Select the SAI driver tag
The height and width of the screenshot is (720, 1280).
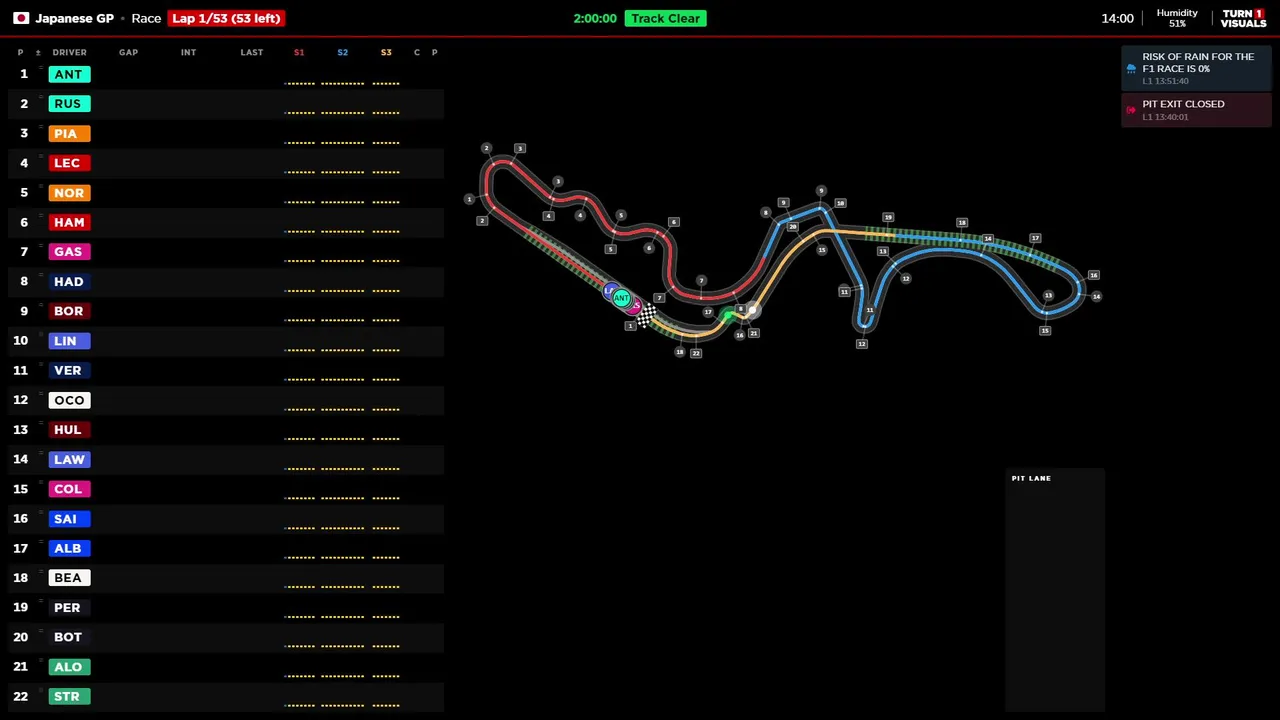pyautogui.click(x=69, y=519)
